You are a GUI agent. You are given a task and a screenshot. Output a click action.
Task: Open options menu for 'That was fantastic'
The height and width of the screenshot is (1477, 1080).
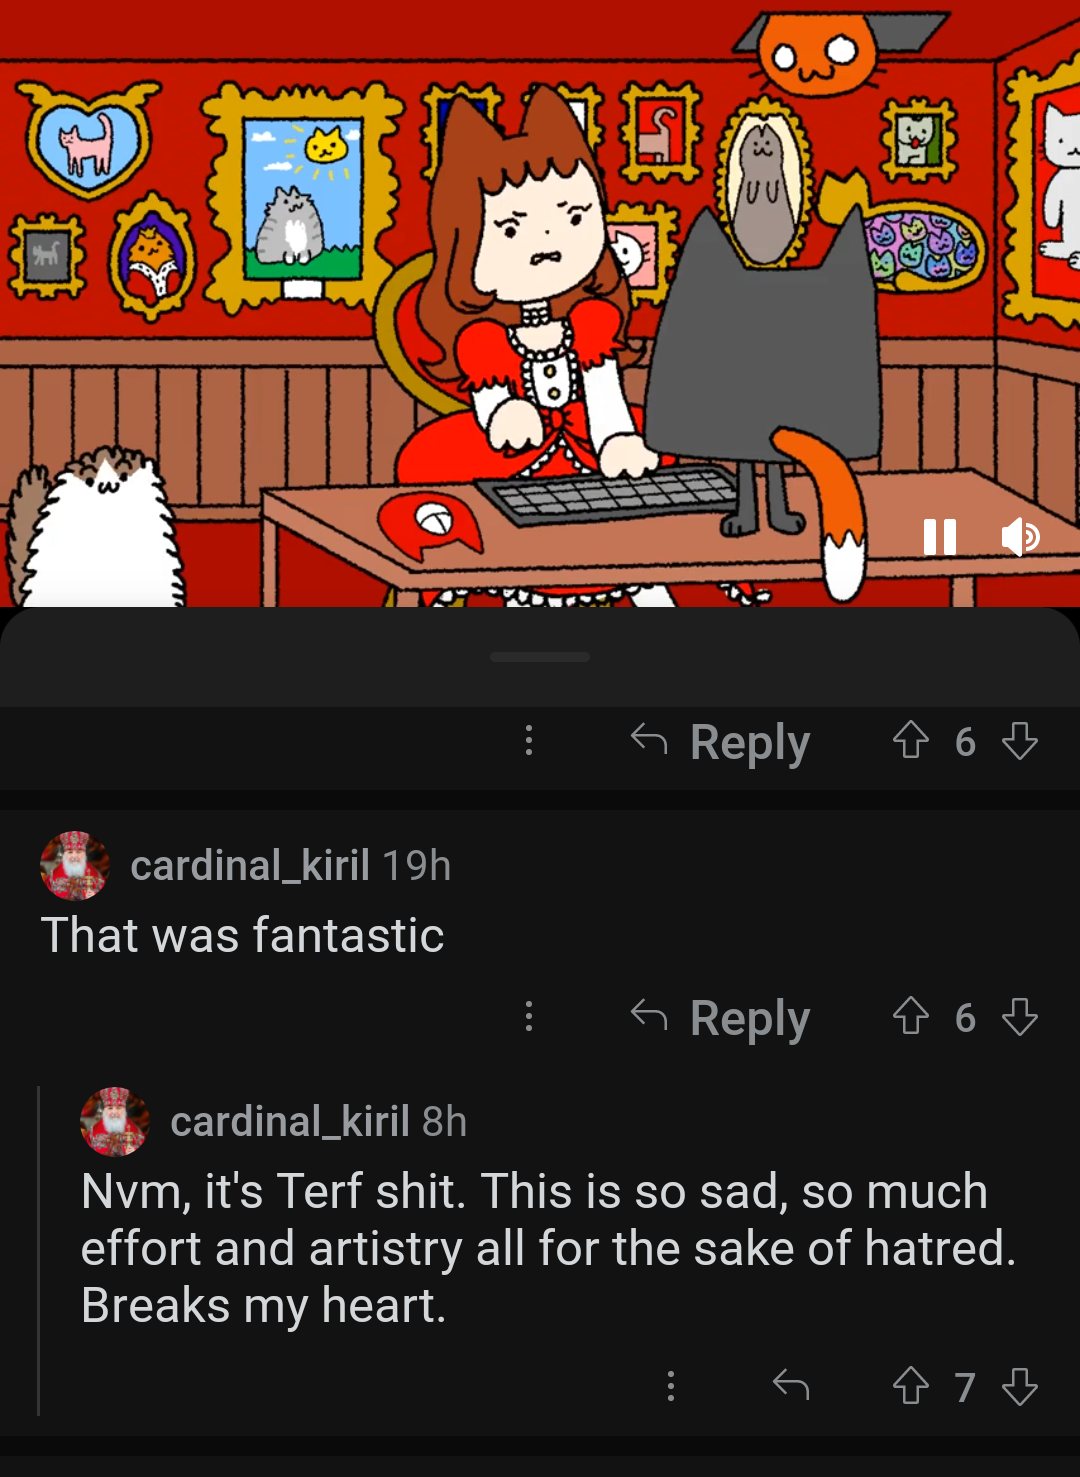point(529,1017)
